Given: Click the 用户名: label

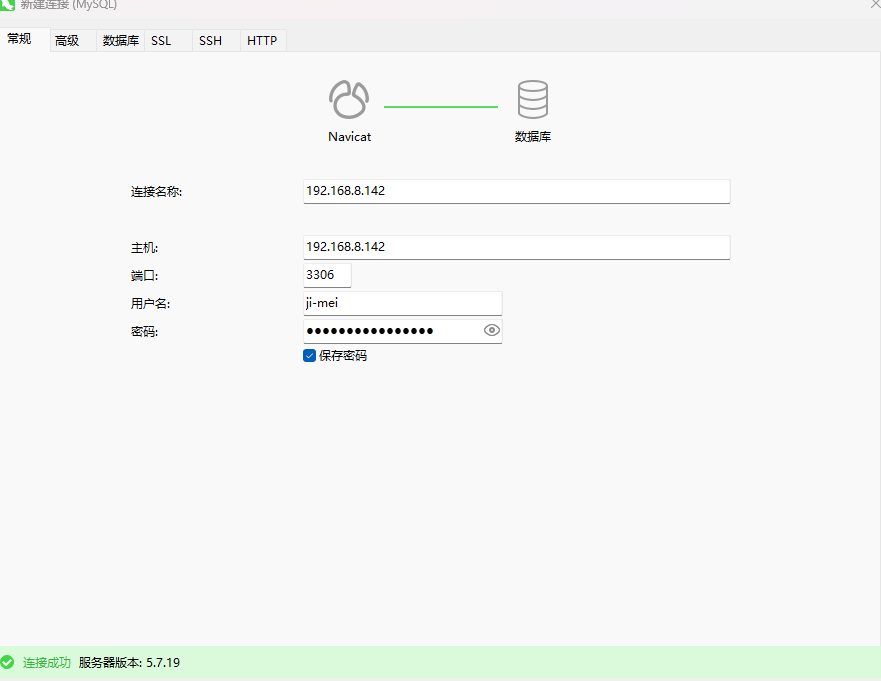Looking at the screenshot, I should click(150, 303).
